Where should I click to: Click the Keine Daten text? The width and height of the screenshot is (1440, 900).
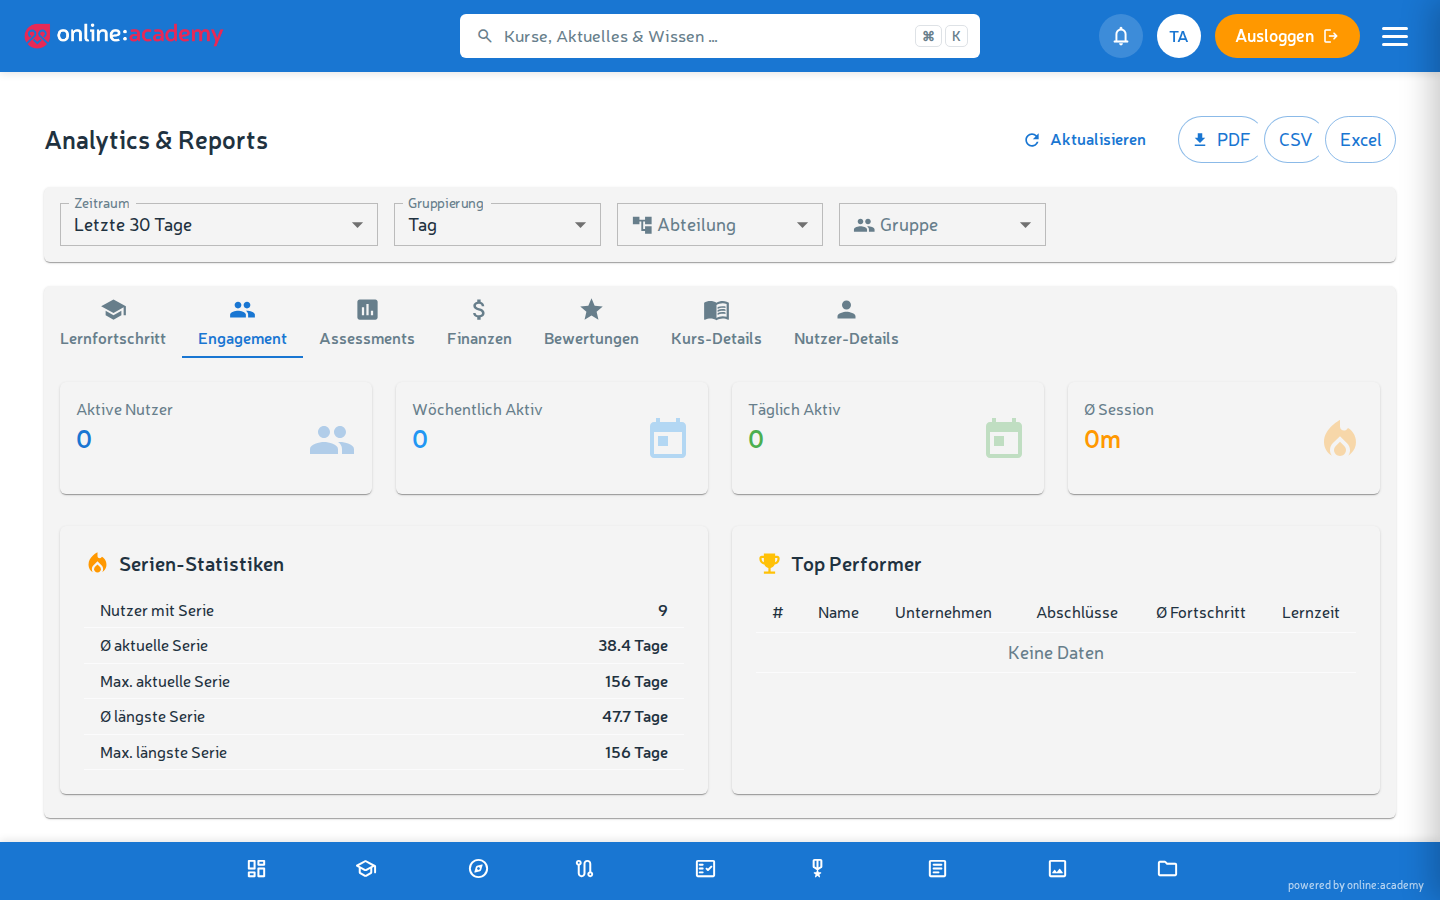pos(1056,653)
